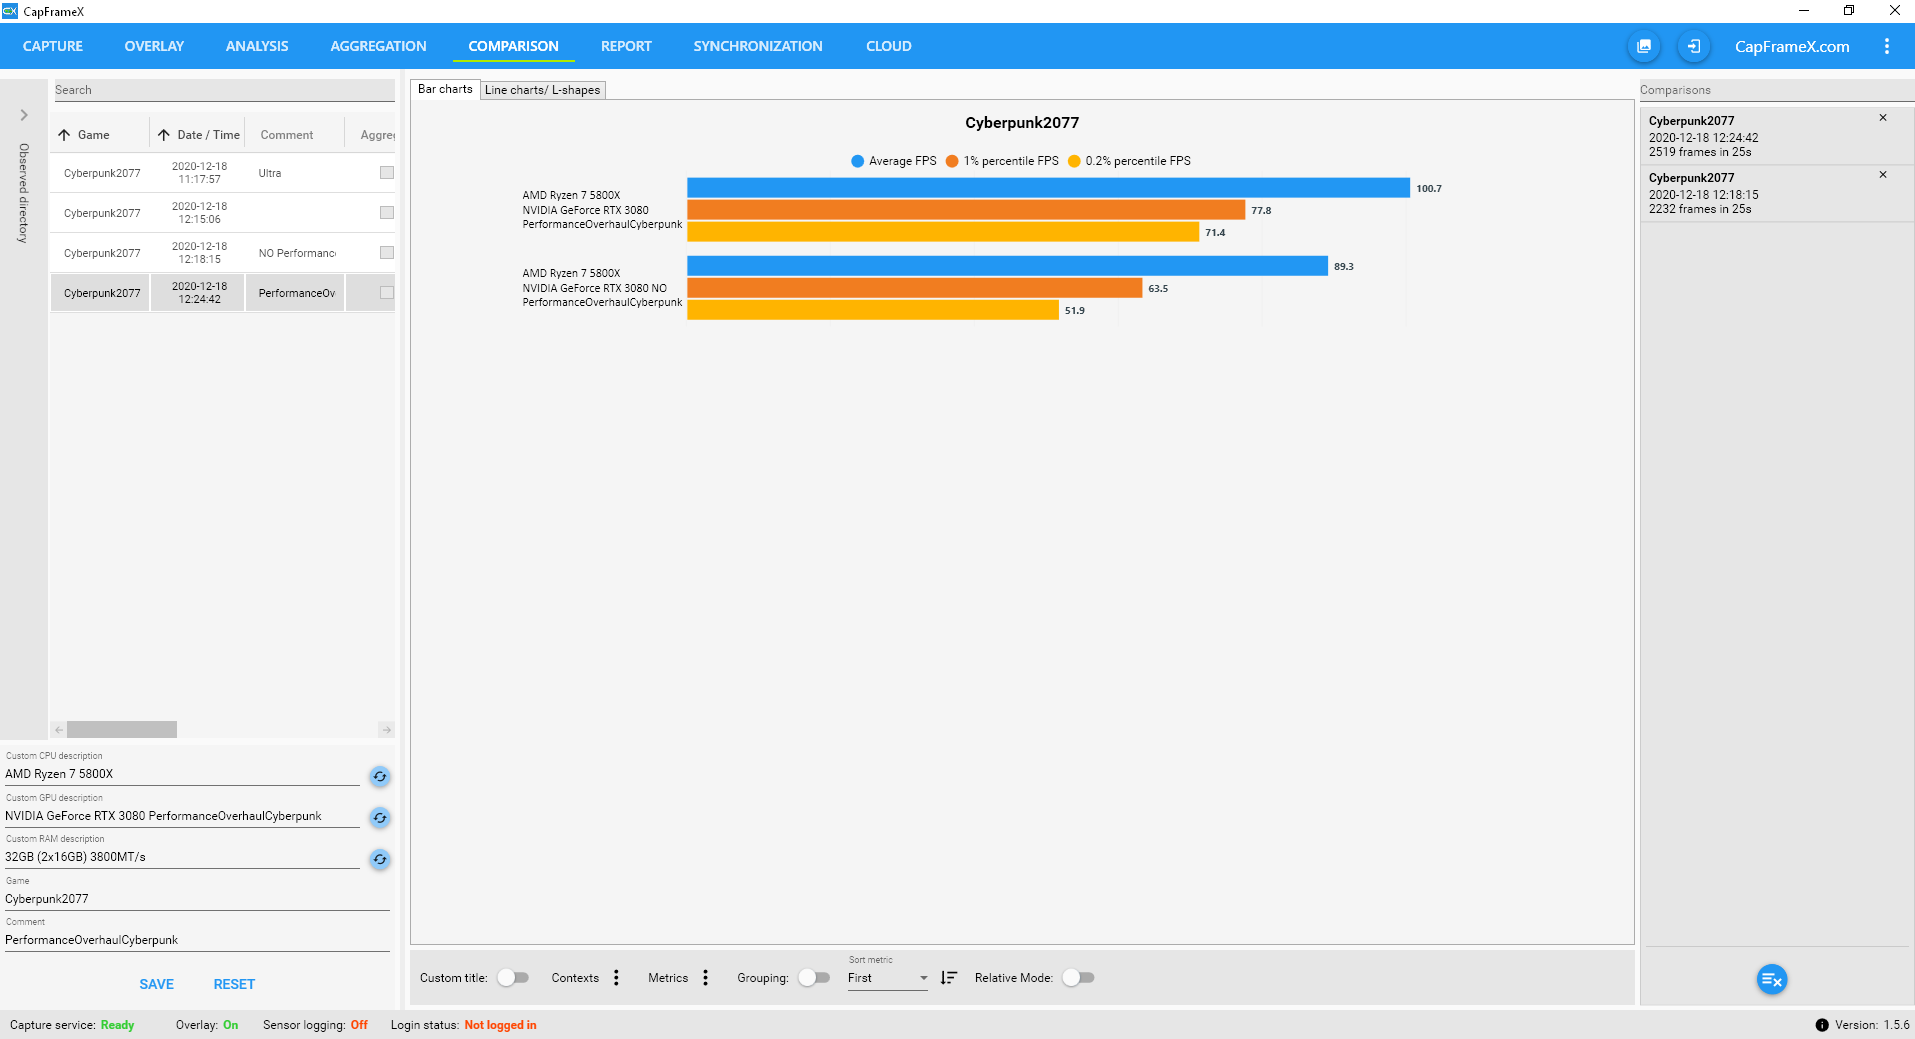Open the OVERLAY tab

coord(154,46)
